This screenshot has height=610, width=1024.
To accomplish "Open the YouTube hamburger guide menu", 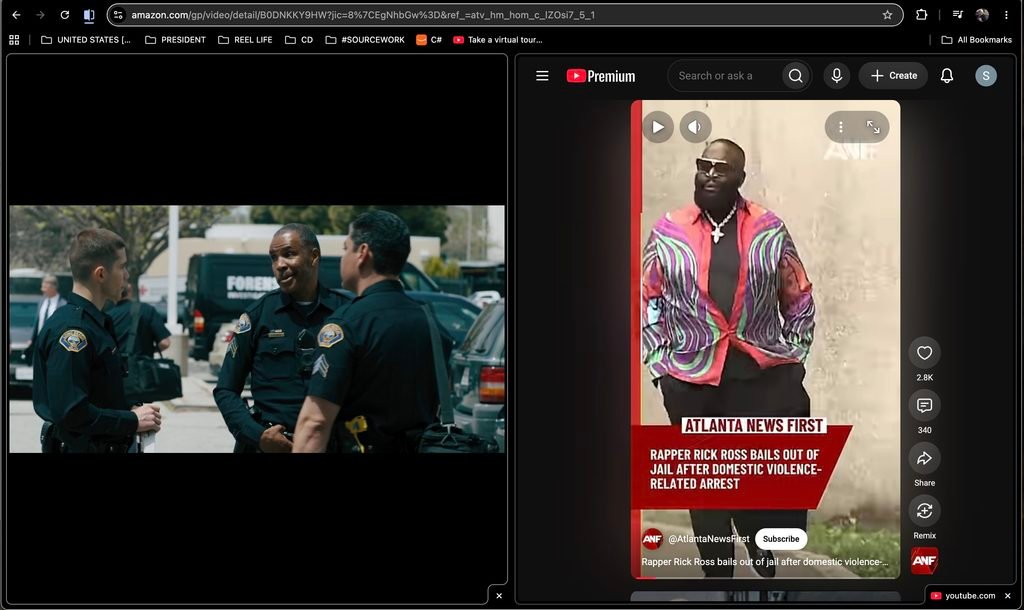I will click(x=542, y=76).
